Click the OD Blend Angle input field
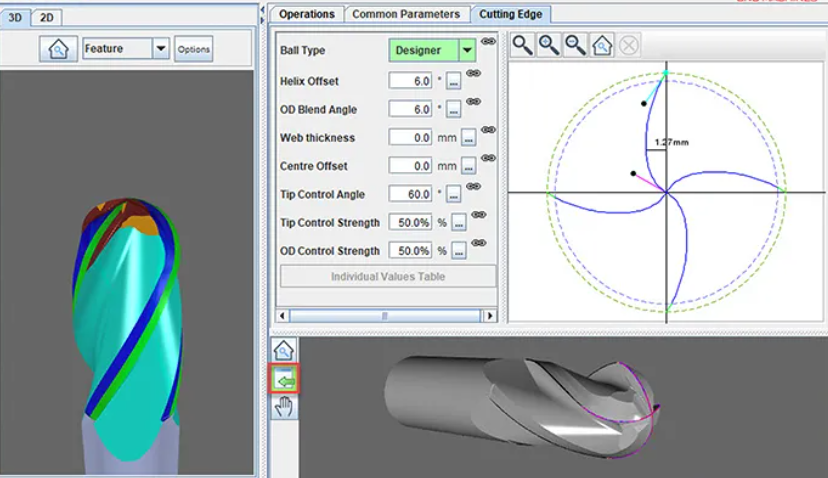The width and height of the screenshot is (828, 478). [x=410, y=109]
